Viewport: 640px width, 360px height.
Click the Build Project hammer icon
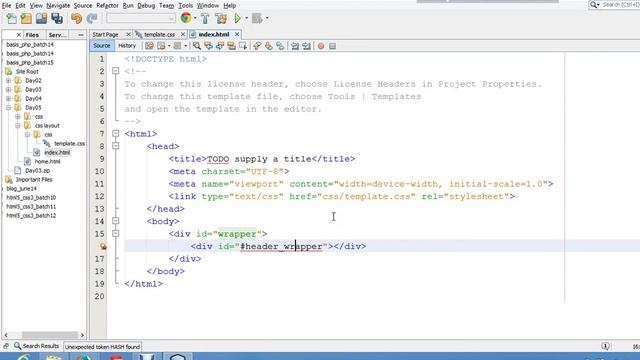click(x=205, y=18)
